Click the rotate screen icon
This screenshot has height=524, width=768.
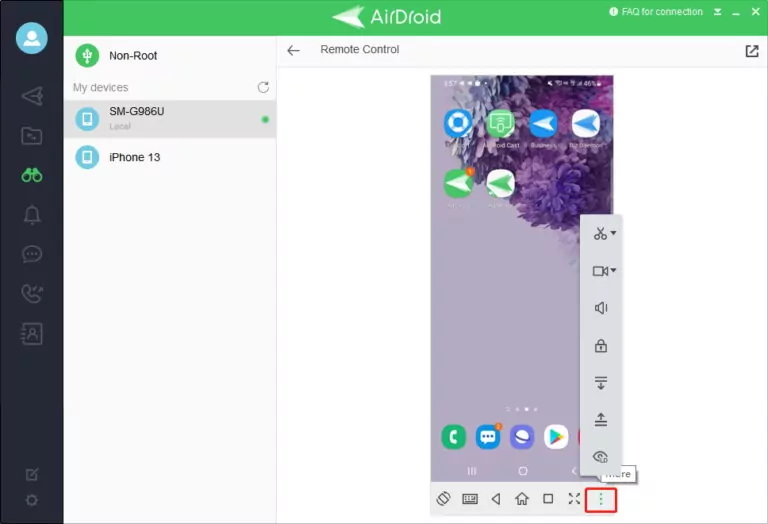click(x=444, y=498)
